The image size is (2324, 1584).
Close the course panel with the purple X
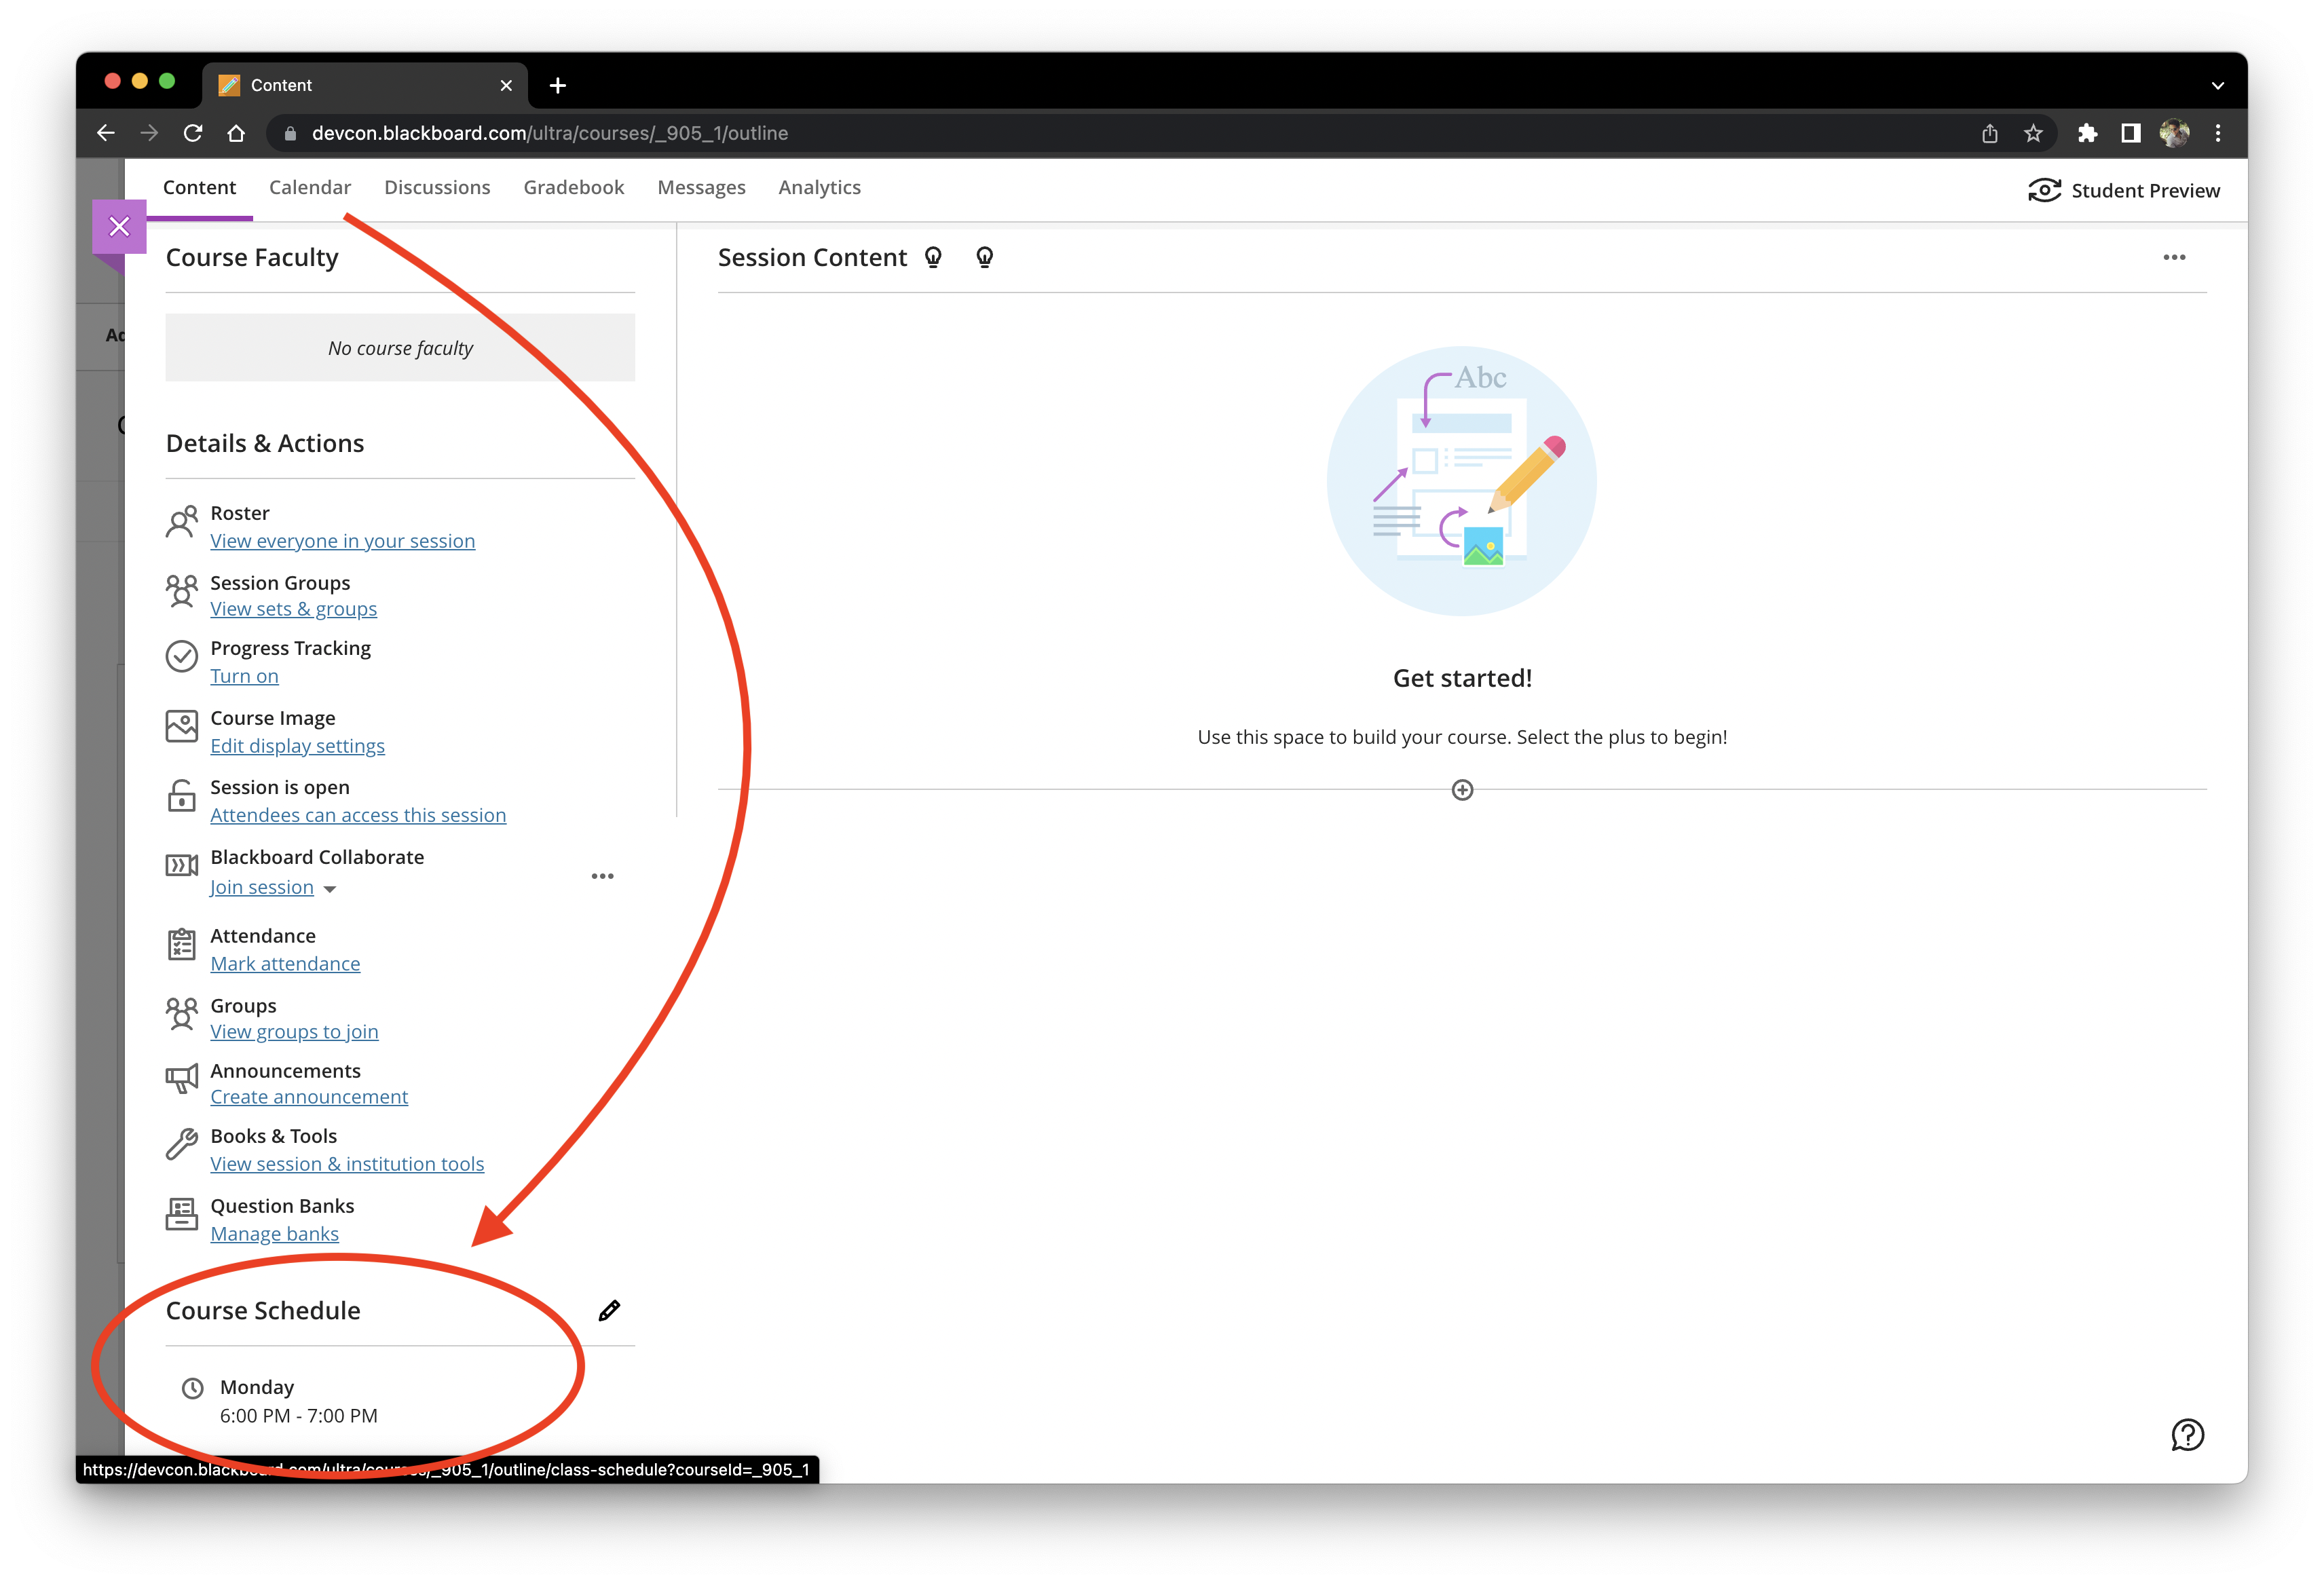[x=119, y=226]
